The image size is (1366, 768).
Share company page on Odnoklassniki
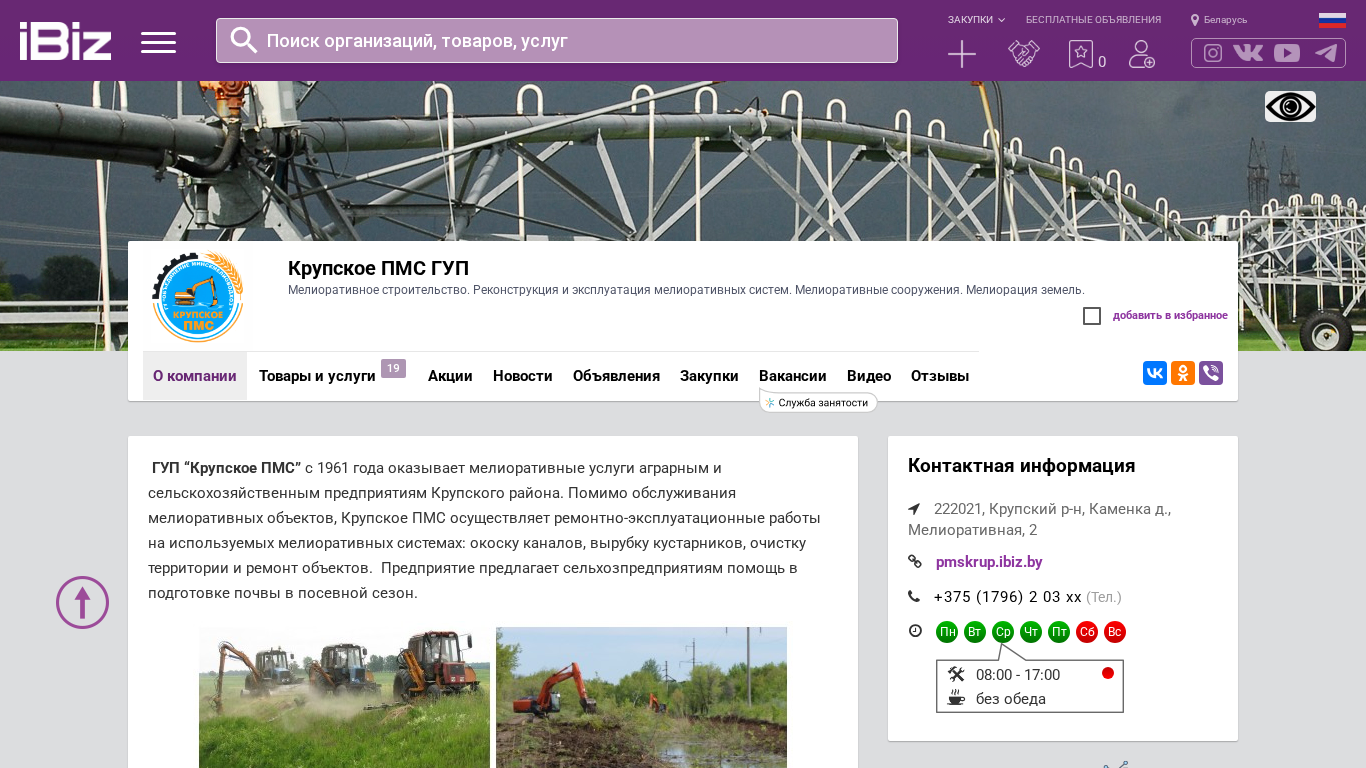[x=1183, y=373]
